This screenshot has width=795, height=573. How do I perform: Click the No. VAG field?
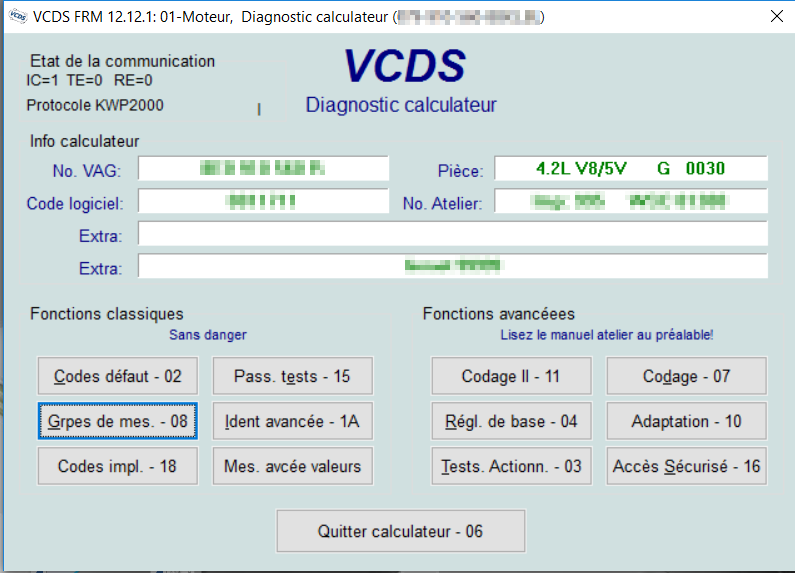click(264, 168)
